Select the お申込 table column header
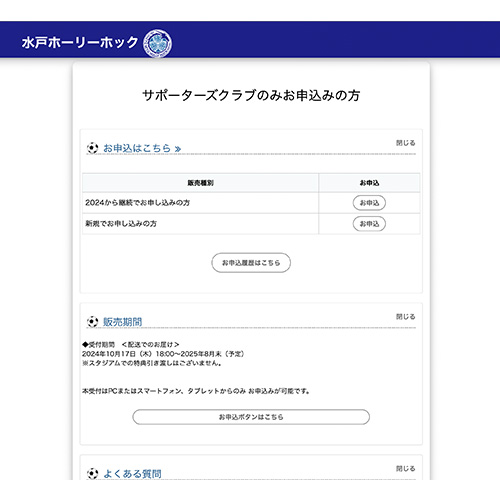 [x=369, y=183]
